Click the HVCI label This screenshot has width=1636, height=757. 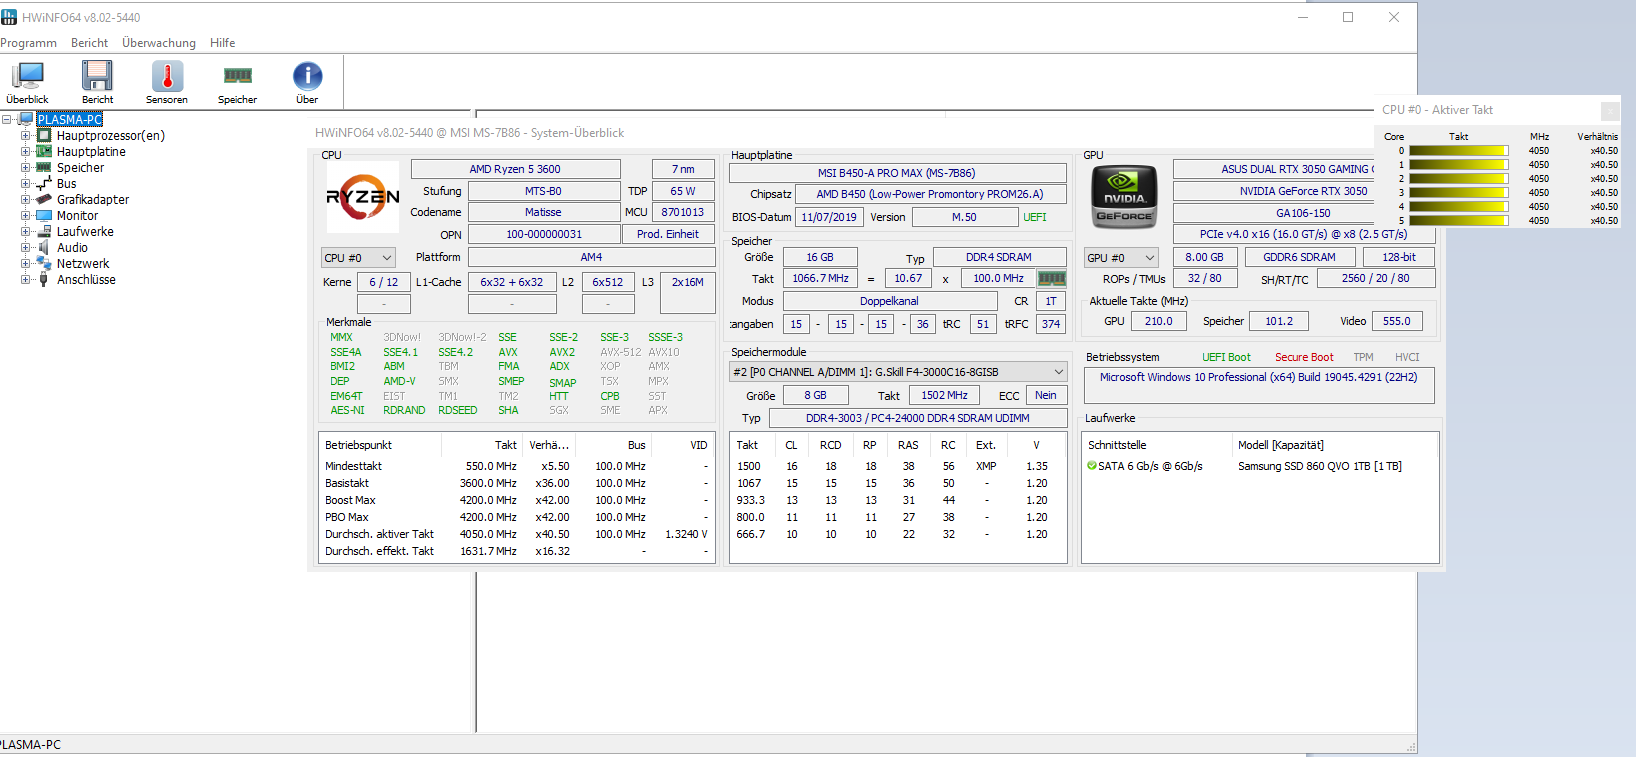pos(1407,357)
